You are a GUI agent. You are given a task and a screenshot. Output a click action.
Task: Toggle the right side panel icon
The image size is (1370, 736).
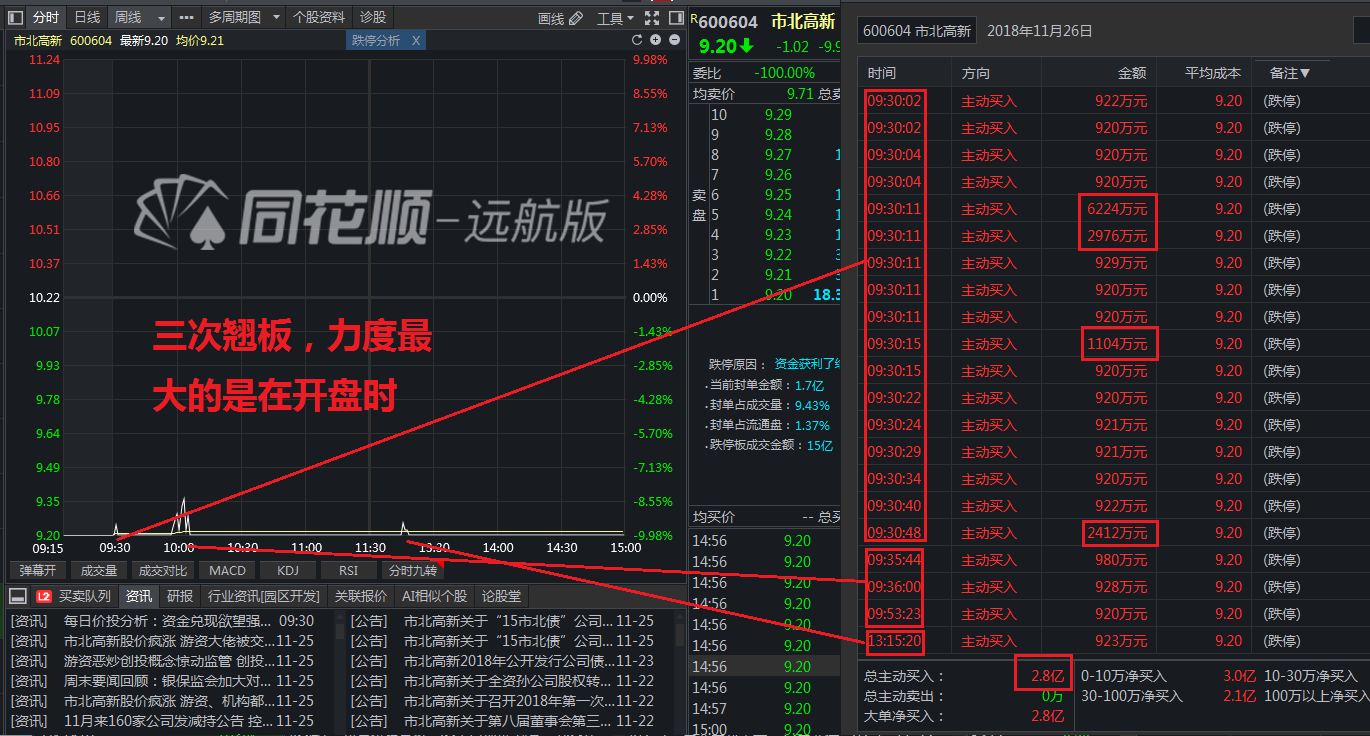tap(677, 18)
